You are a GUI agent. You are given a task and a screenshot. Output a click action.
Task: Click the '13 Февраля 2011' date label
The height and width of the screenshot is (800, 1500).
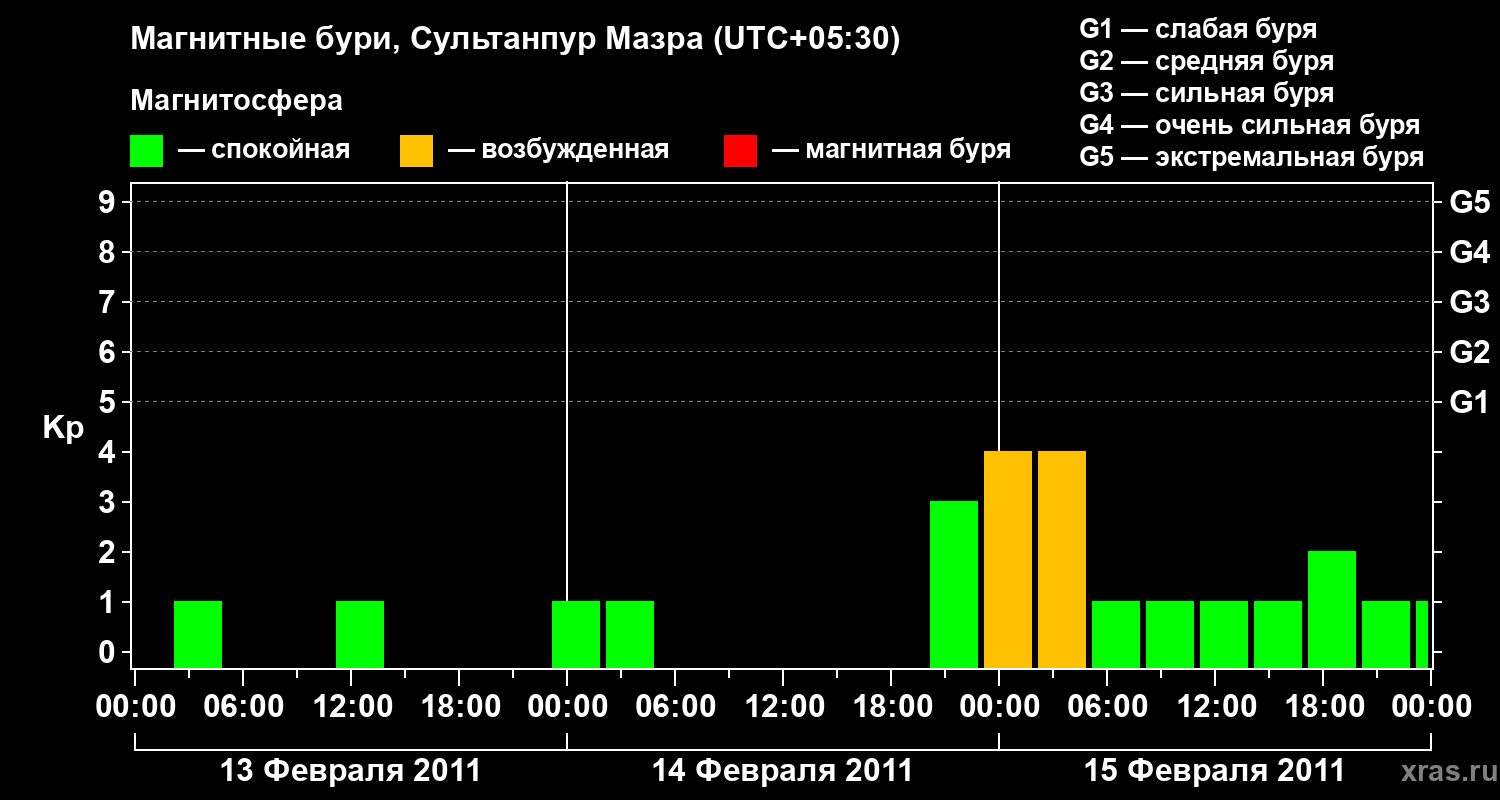tap(350, 771)
